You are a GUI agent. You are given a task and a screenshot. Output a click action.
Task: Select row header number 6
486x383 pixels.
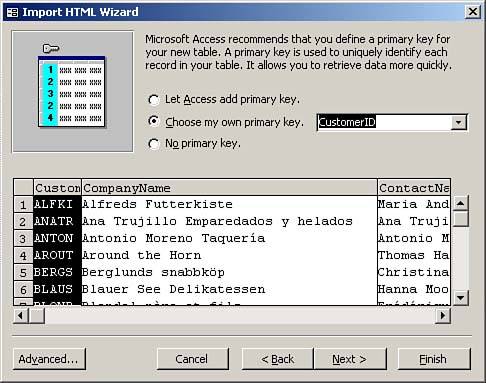pyautogui.click(x=23, y=289)
